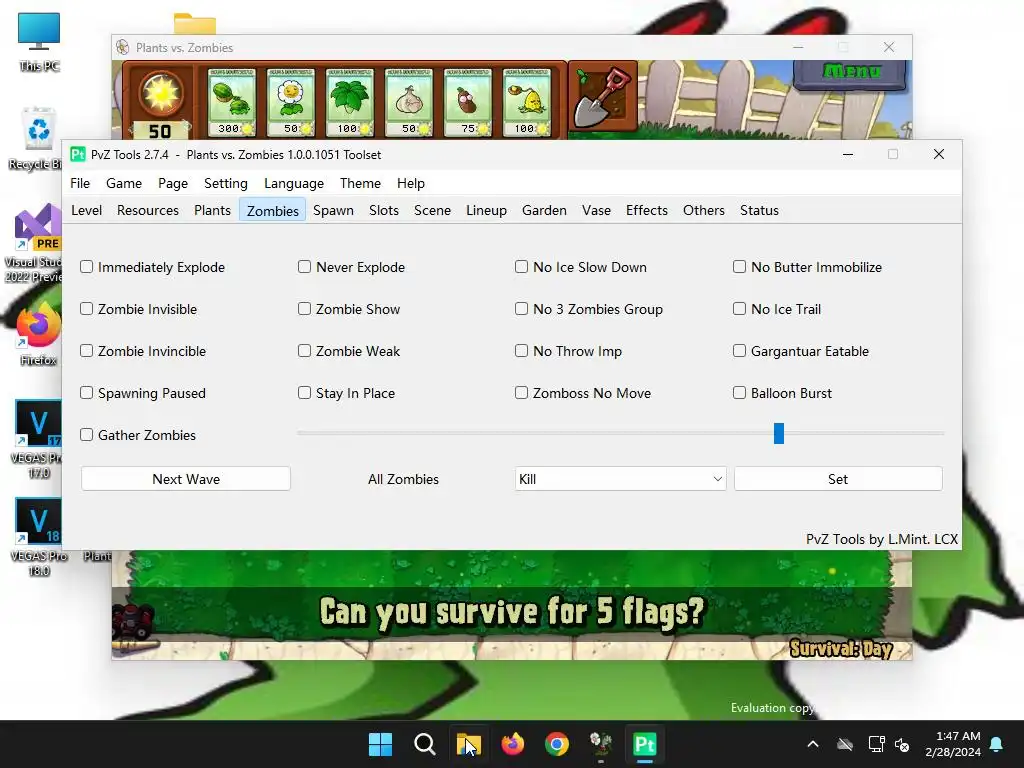
Task: Choose the Umbrella Leaf seed packet
Action: pyautogui.click(x=349, y=102)
